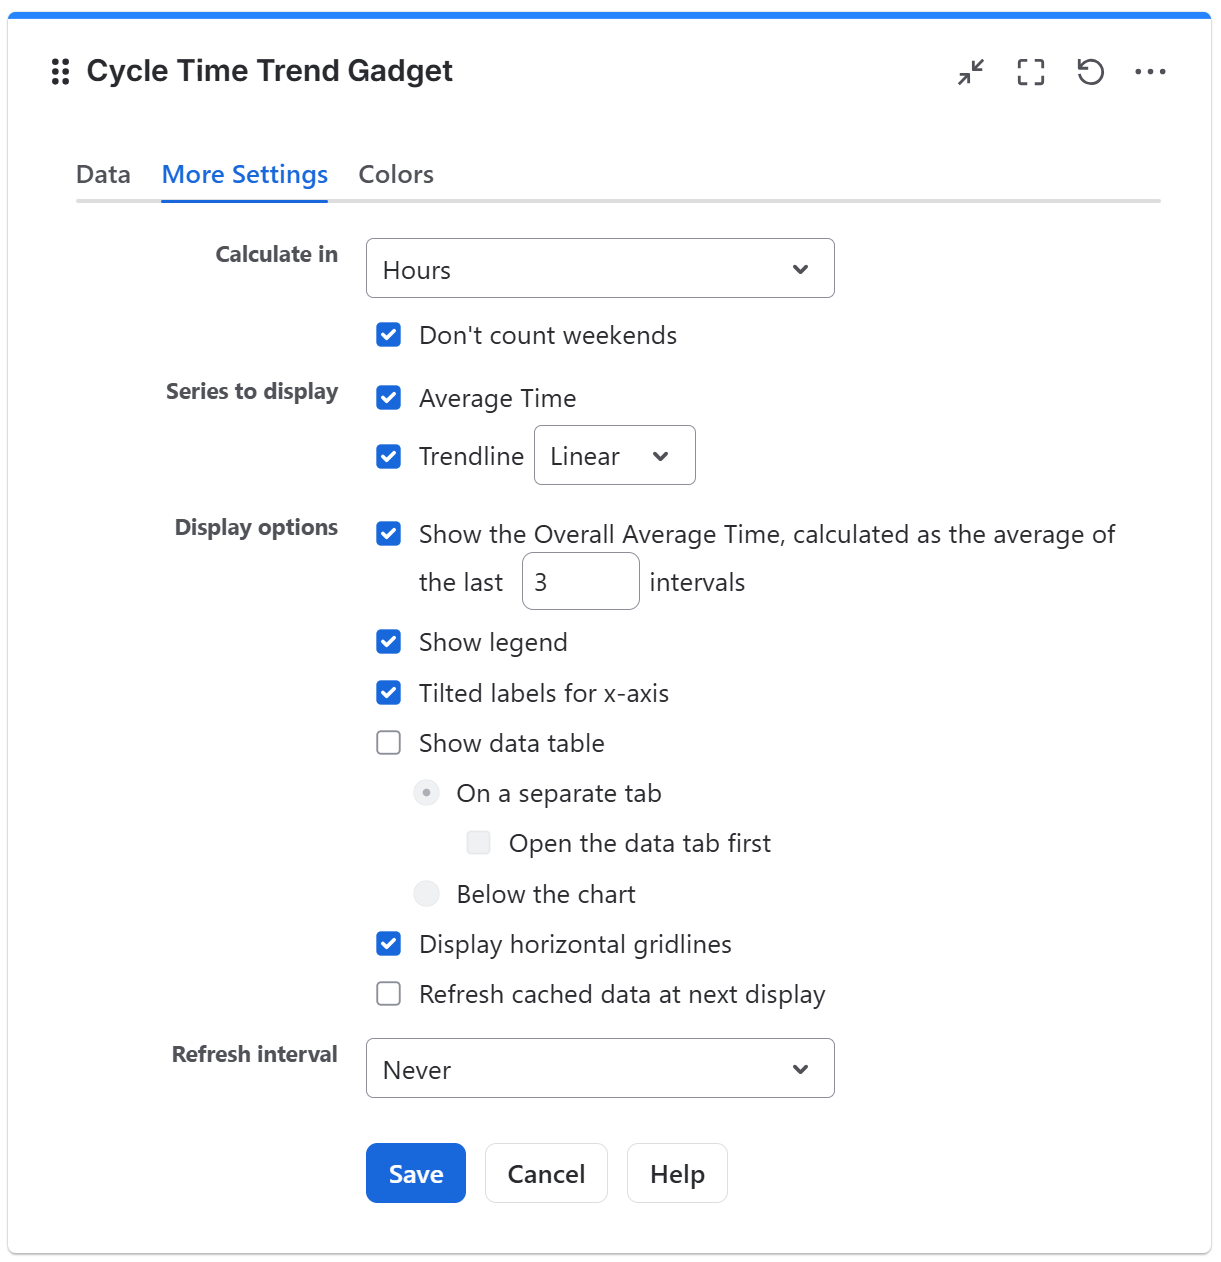Maximize the gadget to full screen
Screen dimensions: 1221x1262
coord(1030,72)
